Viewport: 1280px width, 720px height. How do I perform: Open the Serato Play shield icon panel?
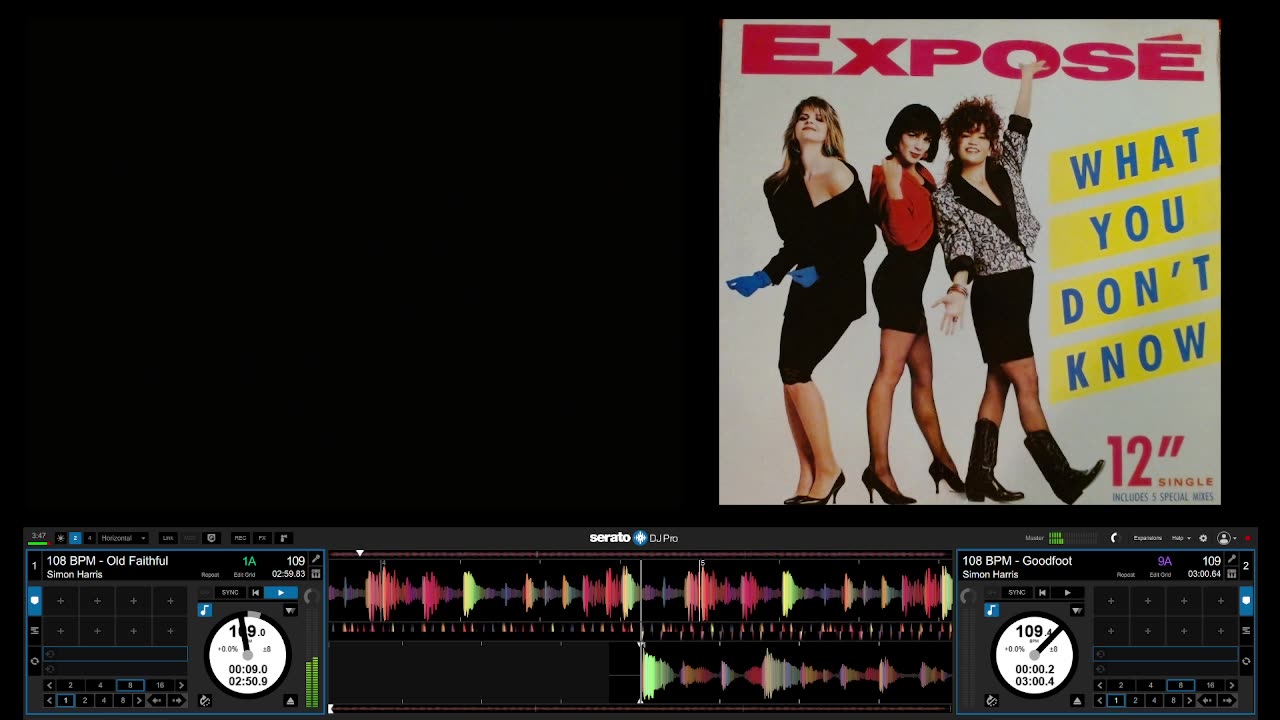click(211, 538)
